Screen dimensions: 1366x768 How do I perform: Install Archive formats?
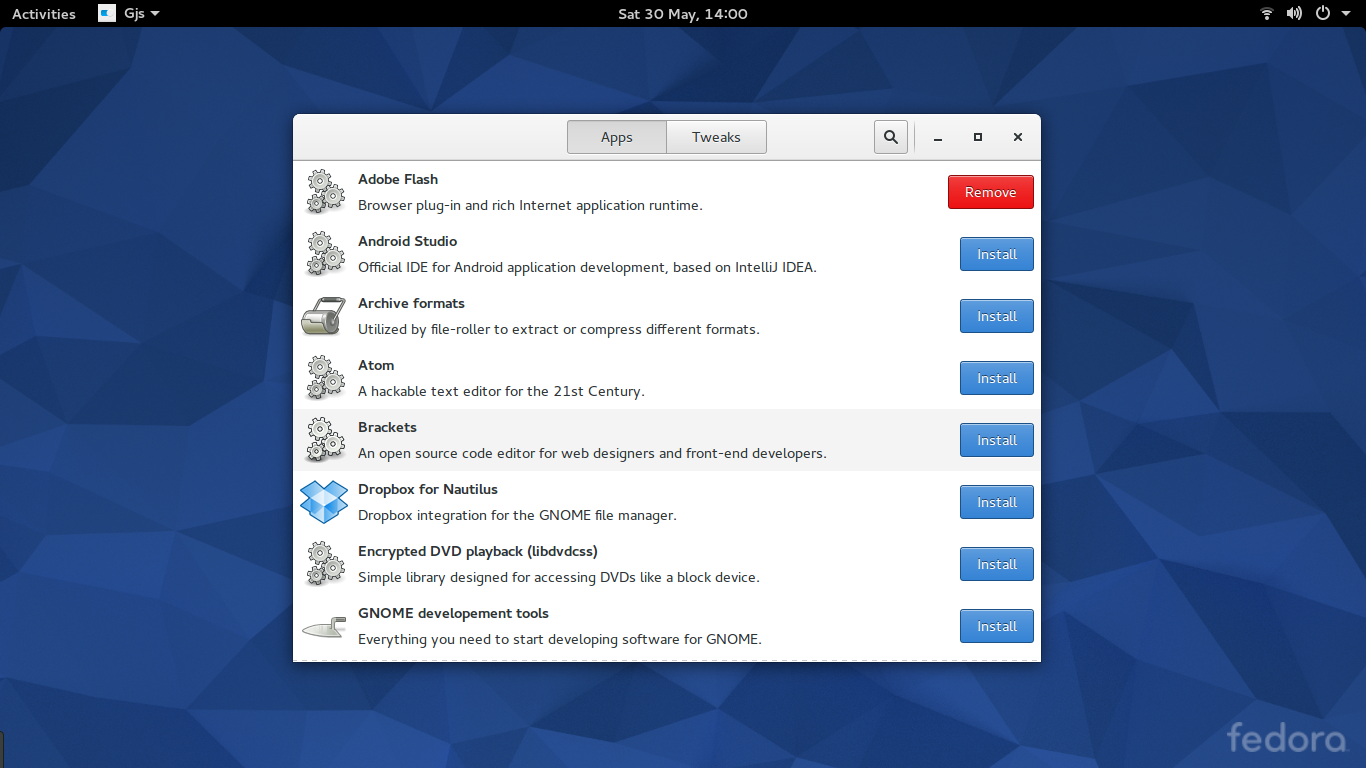[x=997, y=316]
